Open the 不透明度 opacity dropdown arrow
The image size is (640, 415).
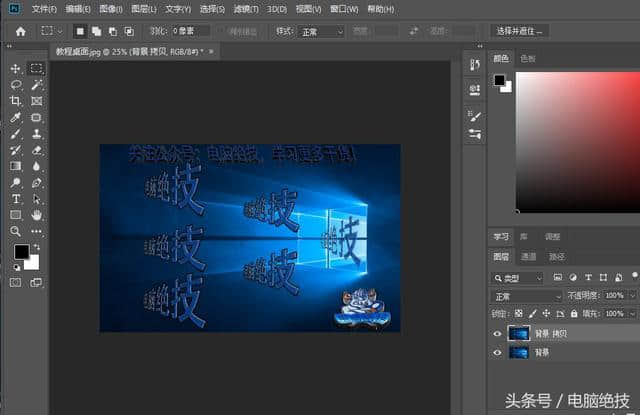click(x=632, y=295)
